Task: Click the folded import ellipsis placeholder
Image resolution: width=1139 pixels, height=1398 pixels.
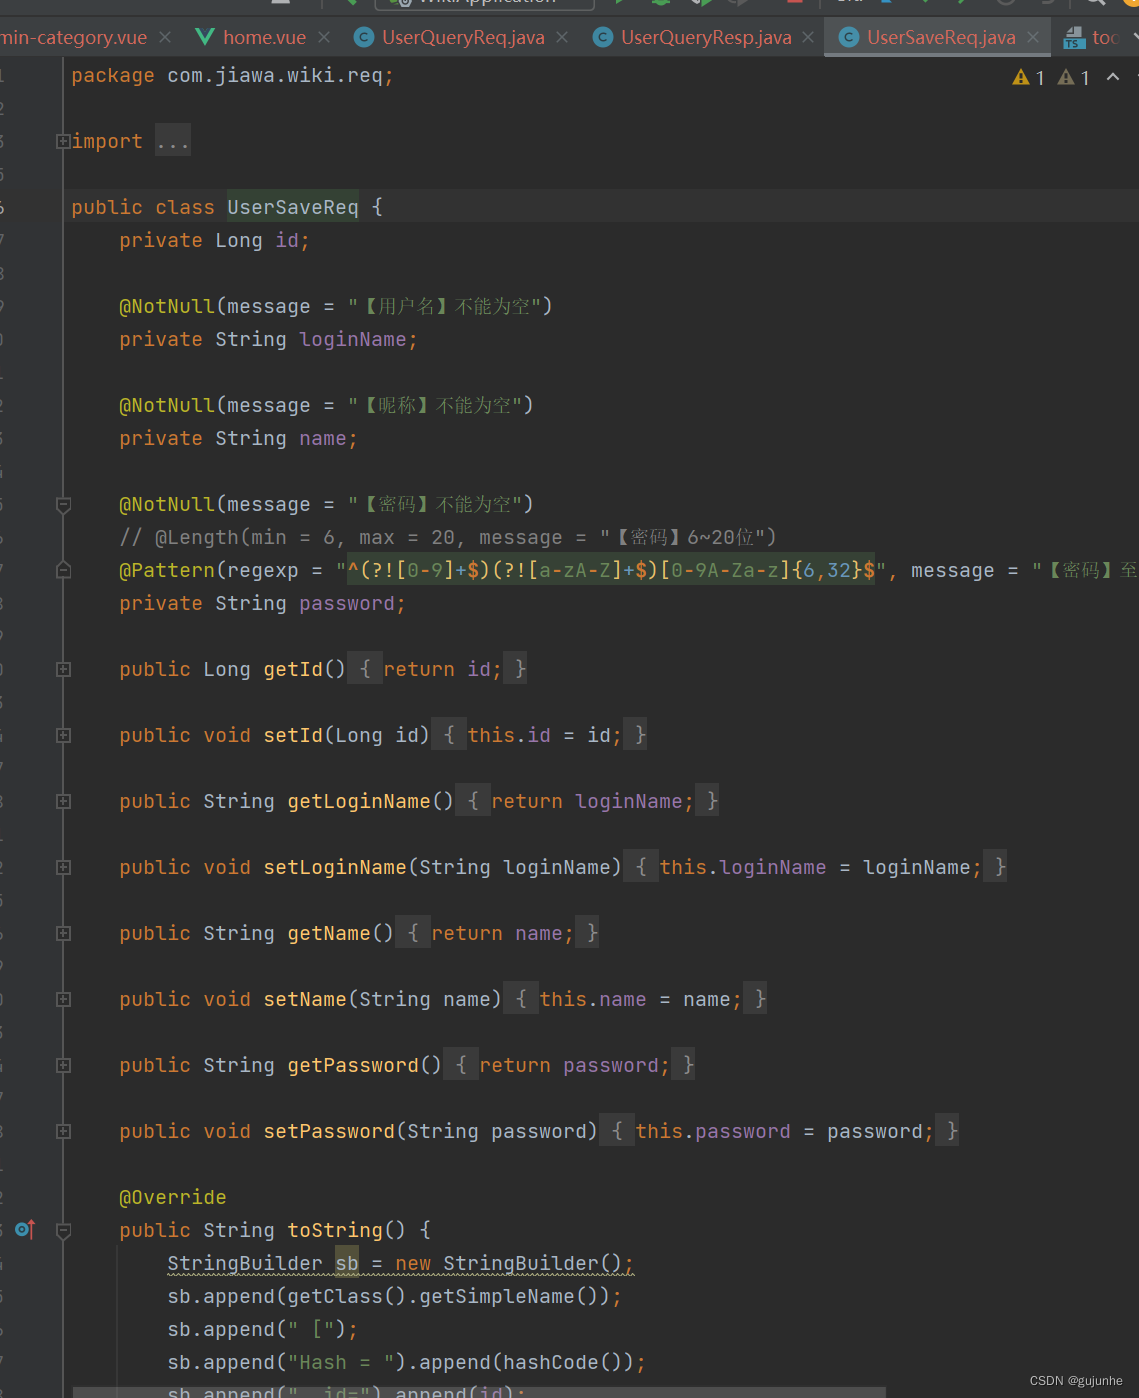Action: pyautogui.click(x=173, y=141)
